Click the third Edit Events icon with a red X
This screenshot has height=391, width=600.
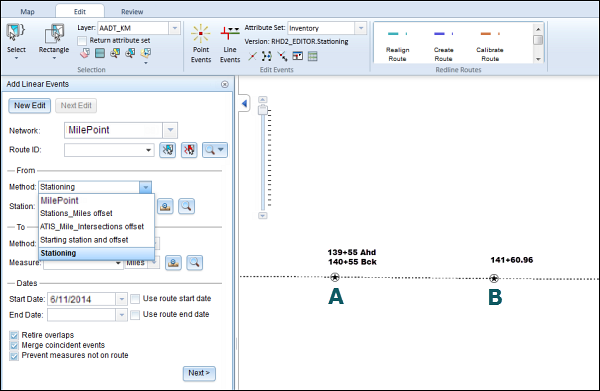(282, 57)
